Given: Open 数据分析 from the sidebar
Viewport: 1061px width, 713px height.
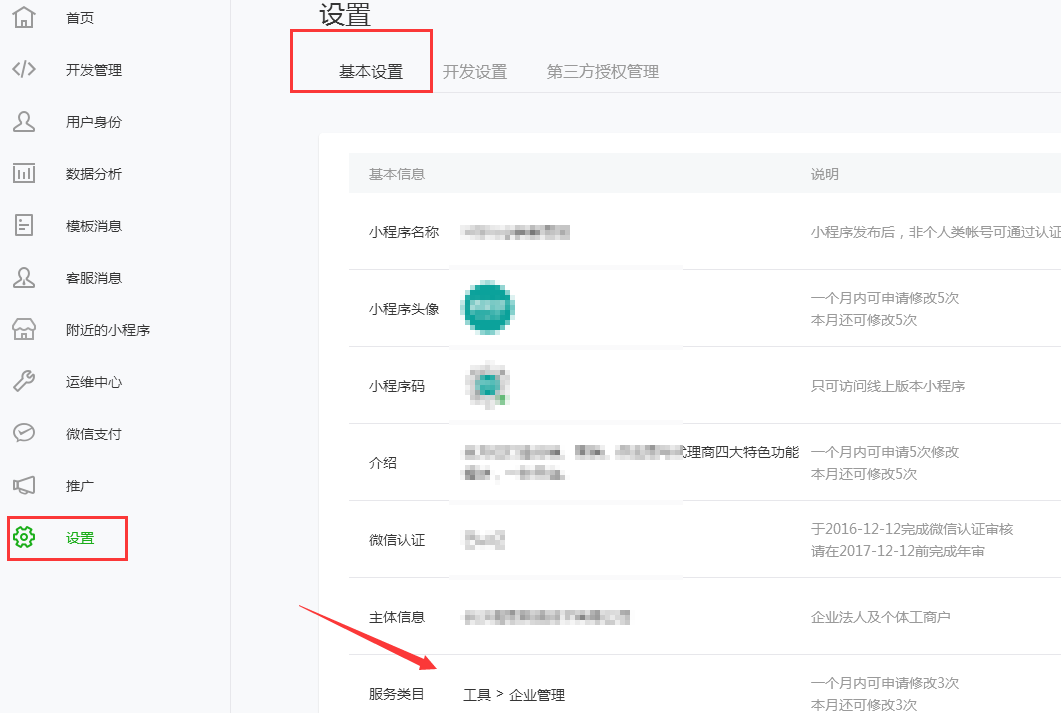Looking at the screenshot, I should click(94, 174).
